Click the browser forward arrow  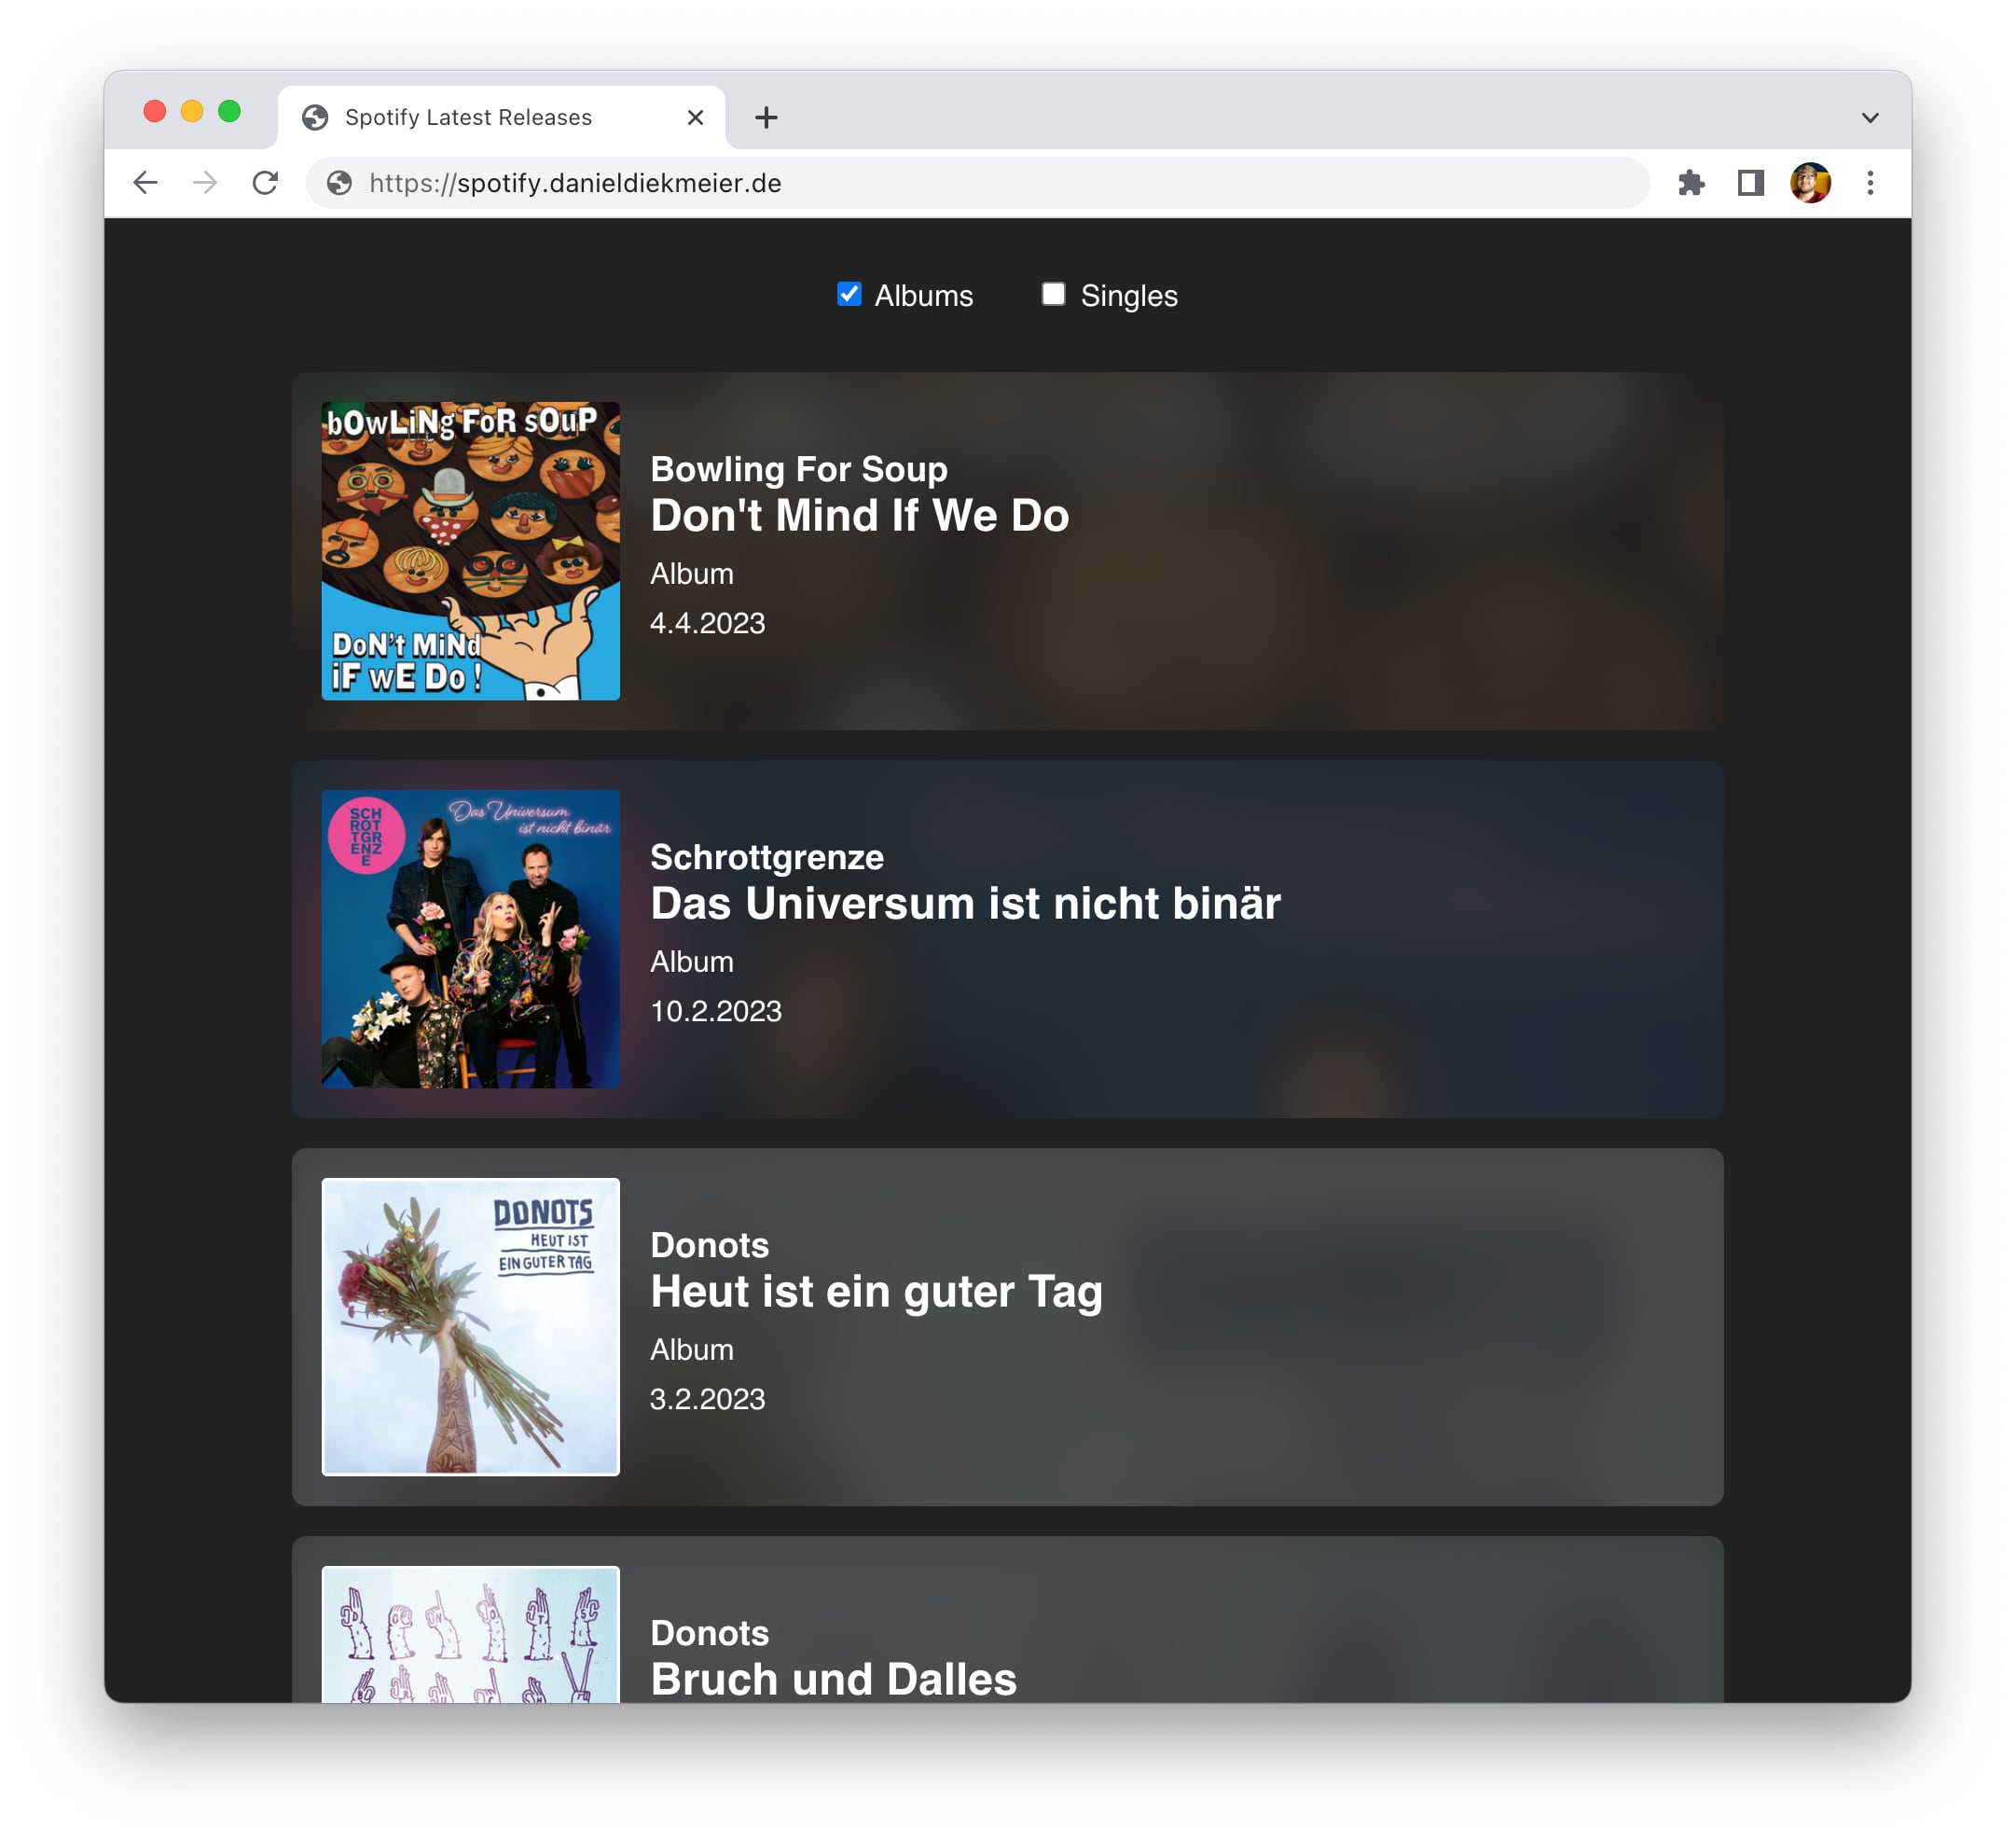pyautogui.click(x=205, y=183)
